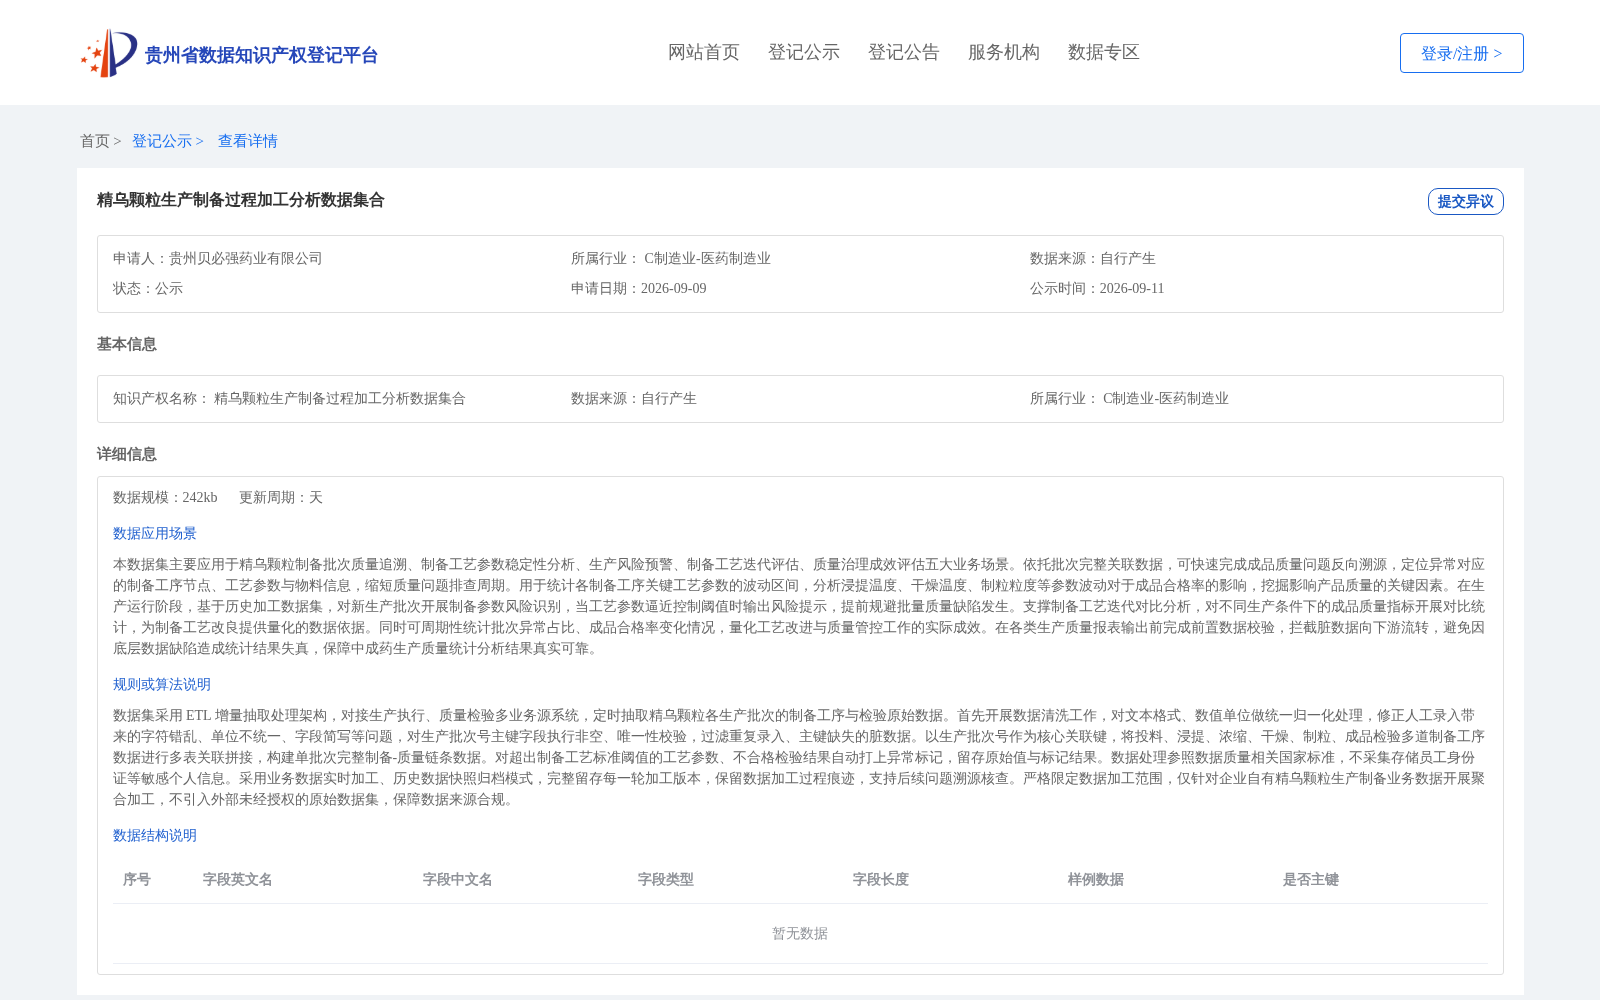Click 数据应用场景 heading

[x=155, y=533]
